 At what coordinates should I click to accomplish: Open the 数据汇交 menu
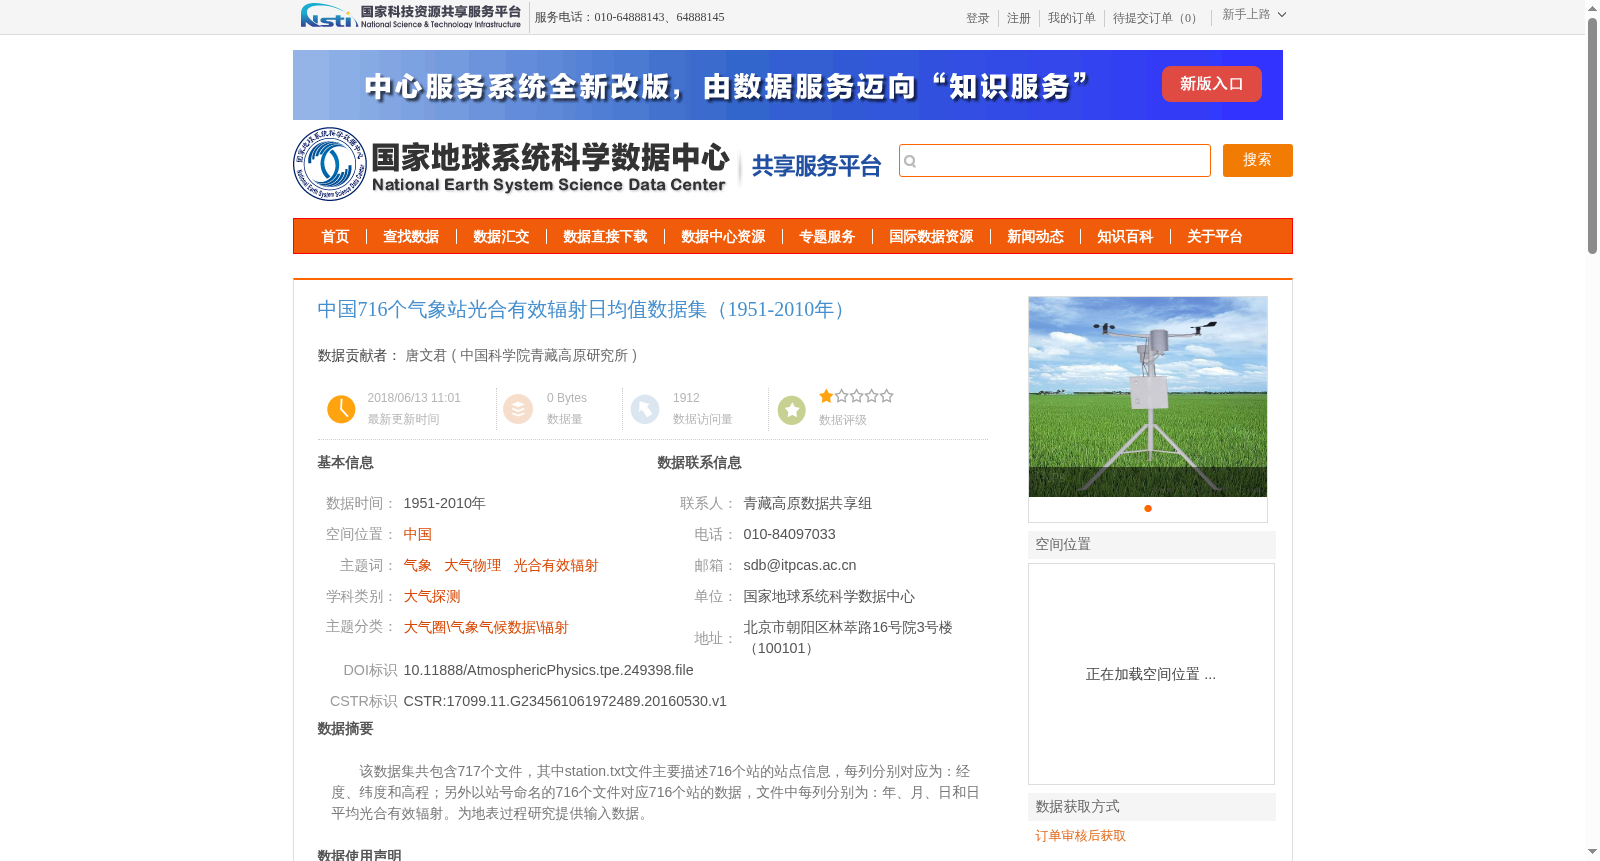[x=501, y=236]
